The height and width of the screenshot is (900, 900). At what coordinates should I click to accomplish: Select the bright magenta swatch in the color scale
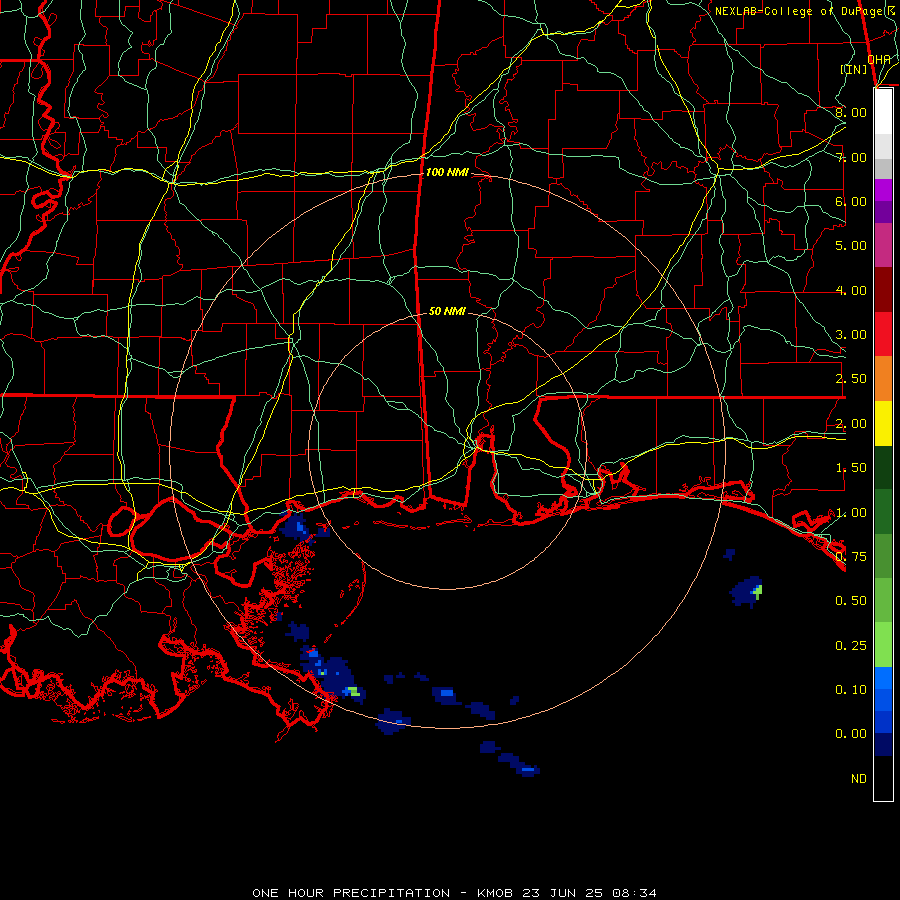[883, 190]
